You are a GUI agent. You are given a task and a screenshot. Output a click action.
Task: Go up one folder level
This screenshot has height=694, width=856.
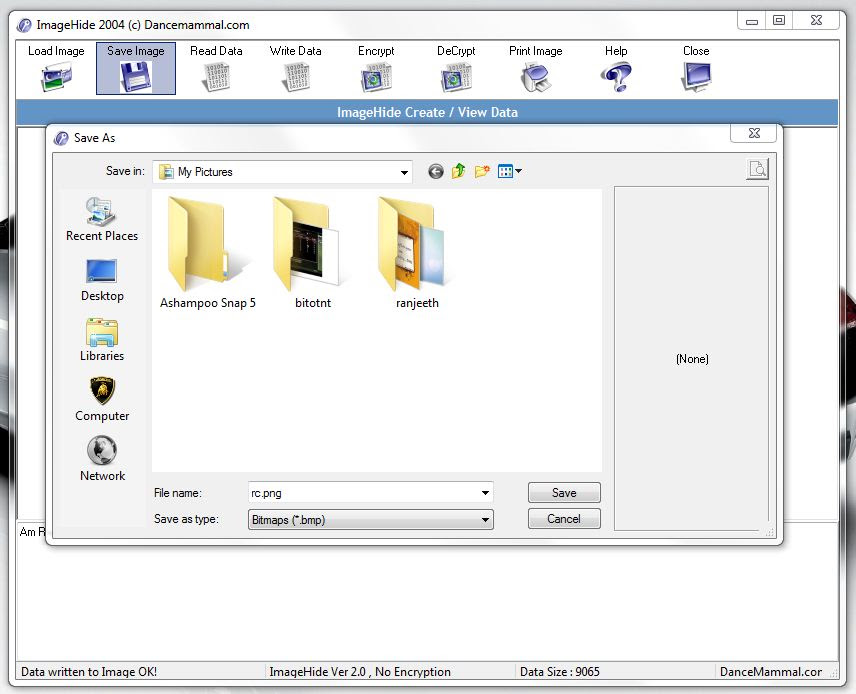click(x=459, y=171)
